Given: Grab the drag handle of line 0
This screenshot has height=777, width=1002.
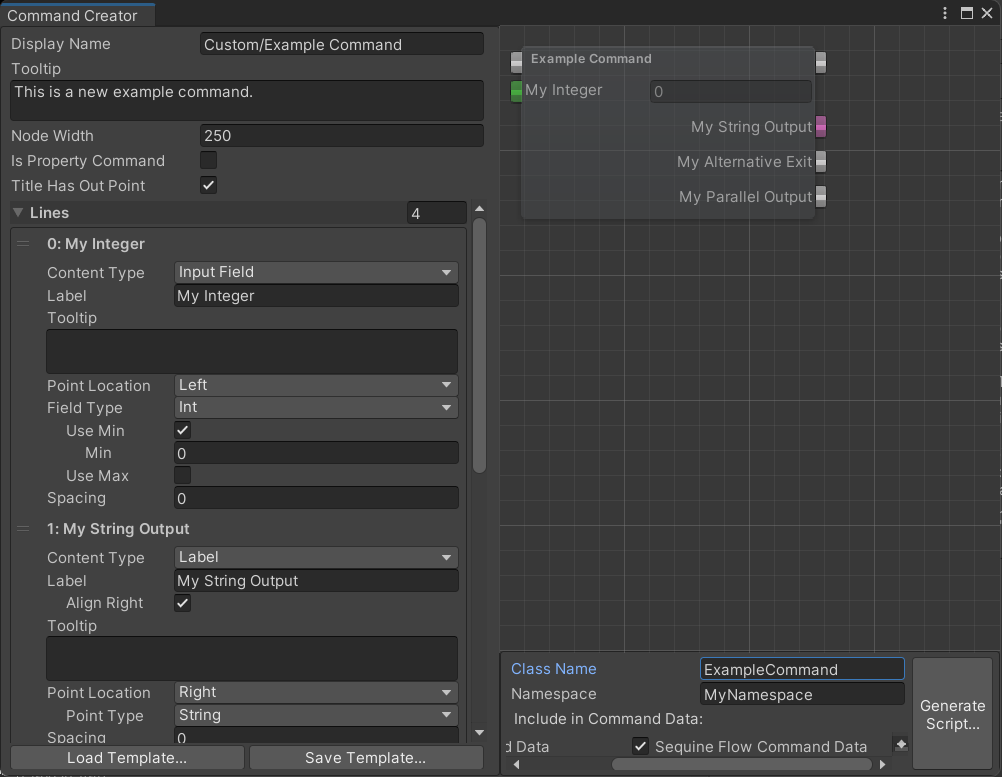Looking at the screenshot, I should [x=23, y=244].
